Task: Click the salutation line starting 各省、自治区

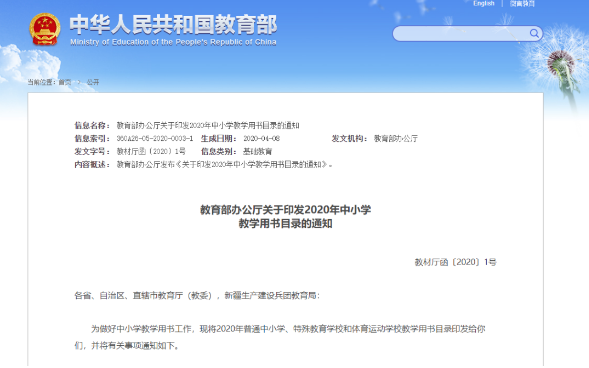Action: [197, 296]
